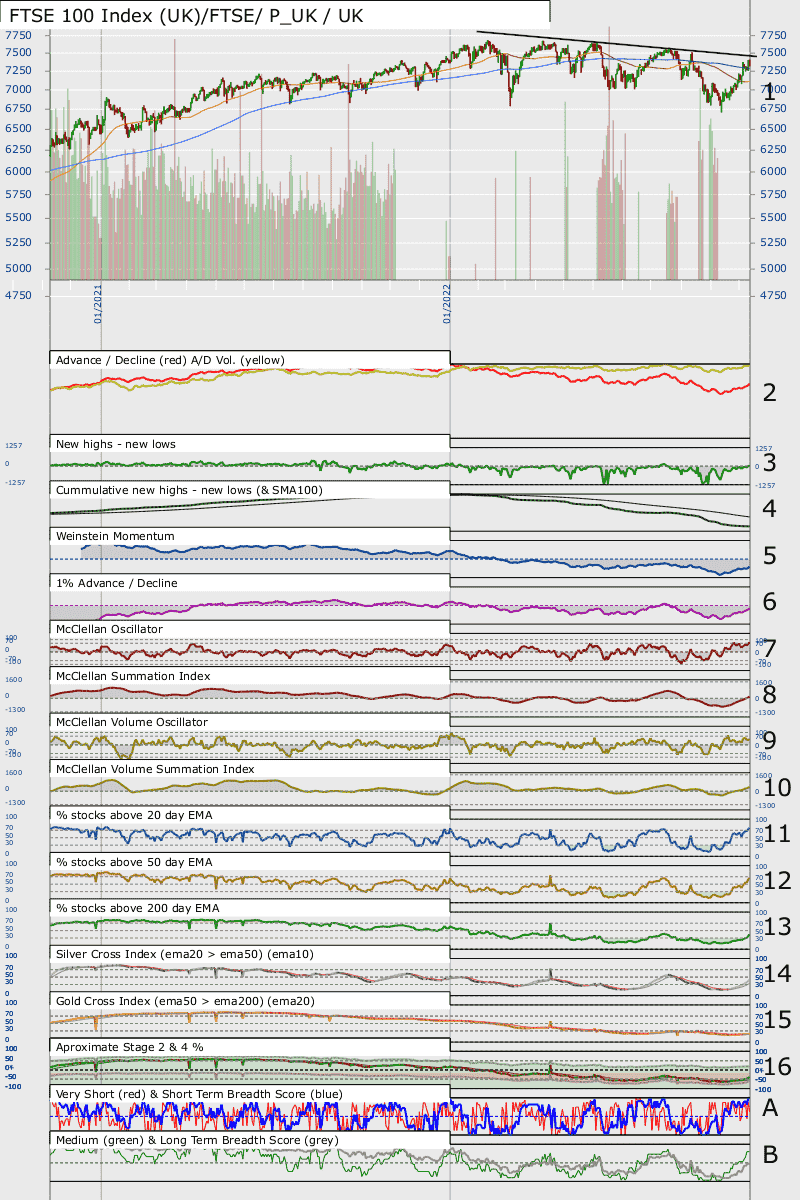Click the 5000 price label on right axis
The image size is (800, 1200).
point(774,268)
